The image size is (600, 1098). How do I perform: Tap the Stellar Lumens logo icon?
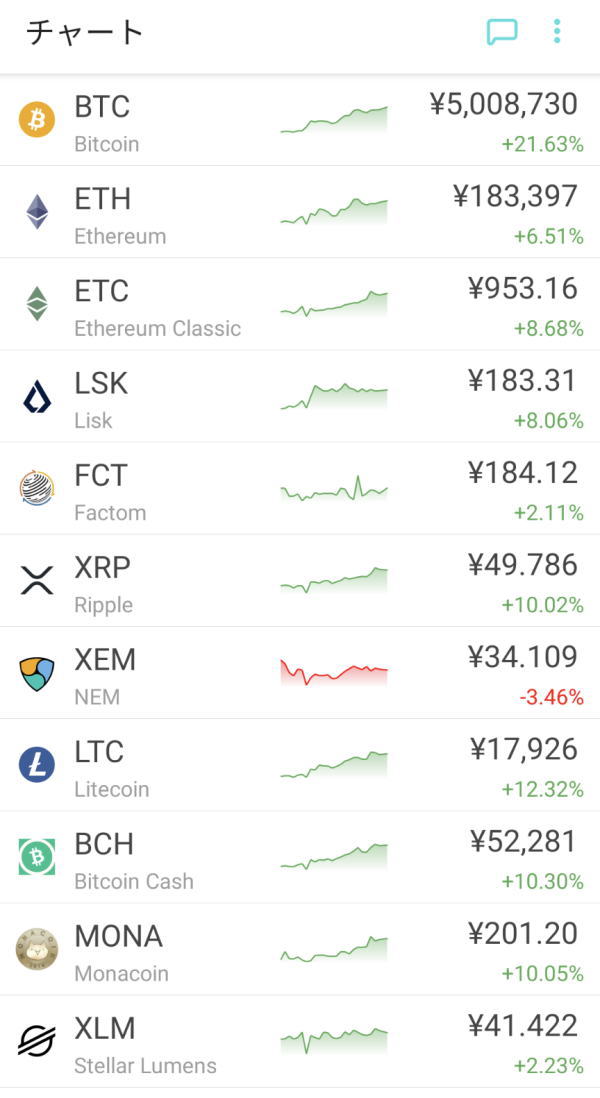pyautogui.click(x=37, y=1041)
